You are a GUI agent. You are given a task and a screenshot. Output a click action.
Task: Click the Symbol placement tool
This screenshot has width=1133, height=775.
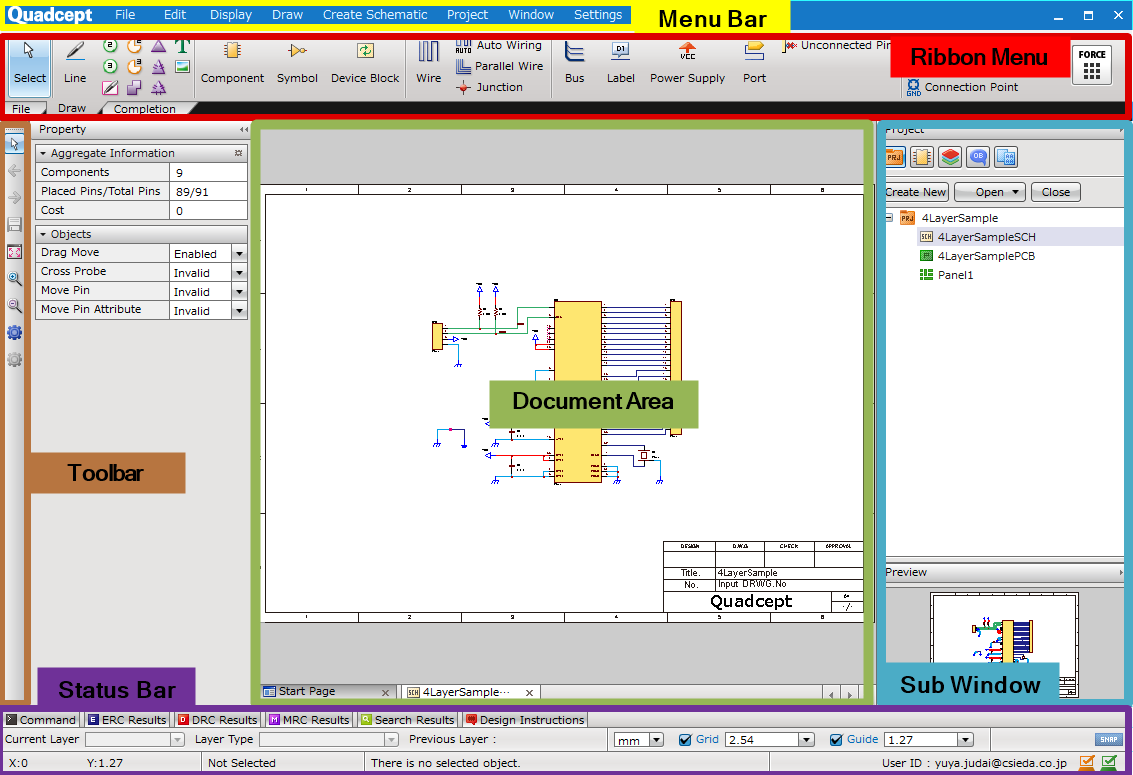(297, 62)
